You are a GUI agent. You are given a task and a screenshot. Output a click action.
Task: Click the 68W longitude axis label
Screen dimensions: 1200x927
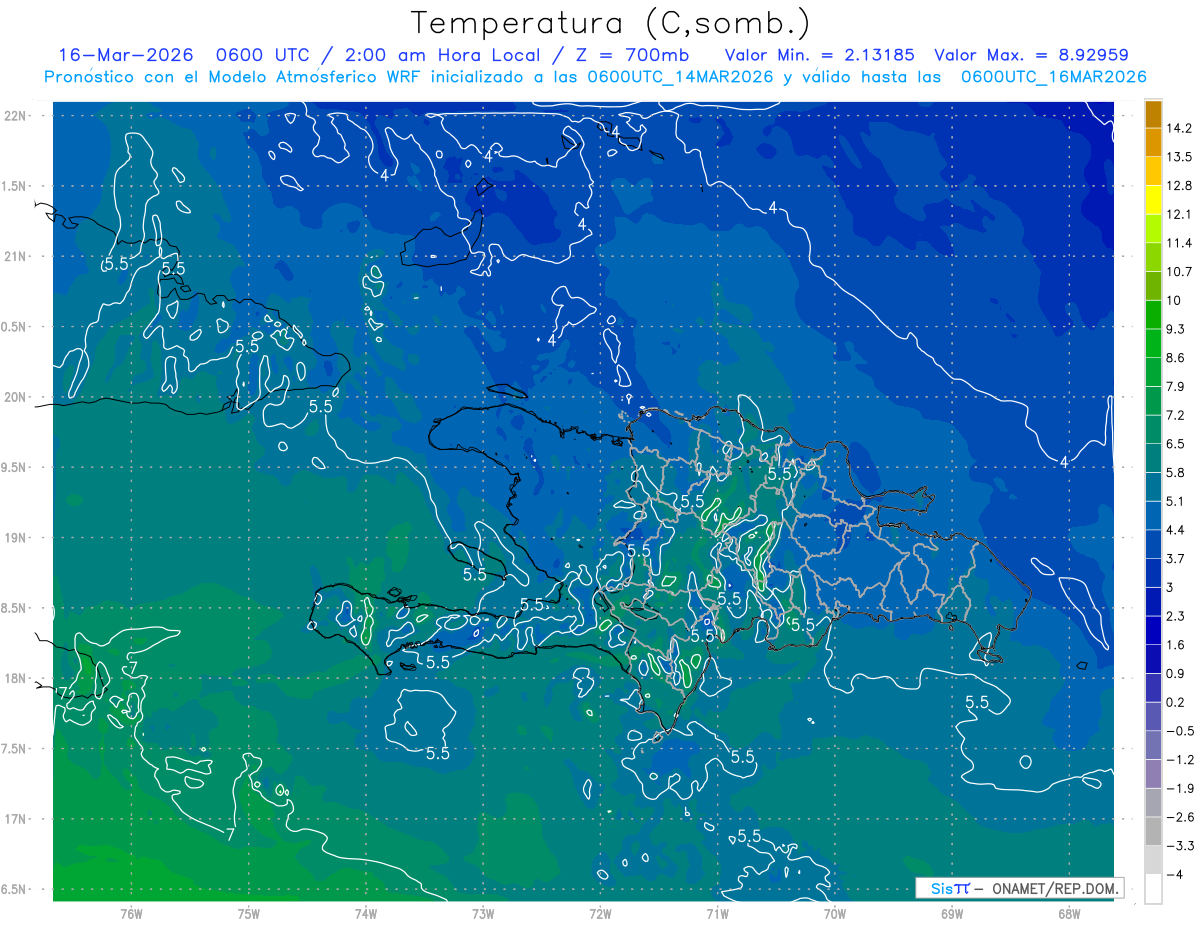[1069, 913]
